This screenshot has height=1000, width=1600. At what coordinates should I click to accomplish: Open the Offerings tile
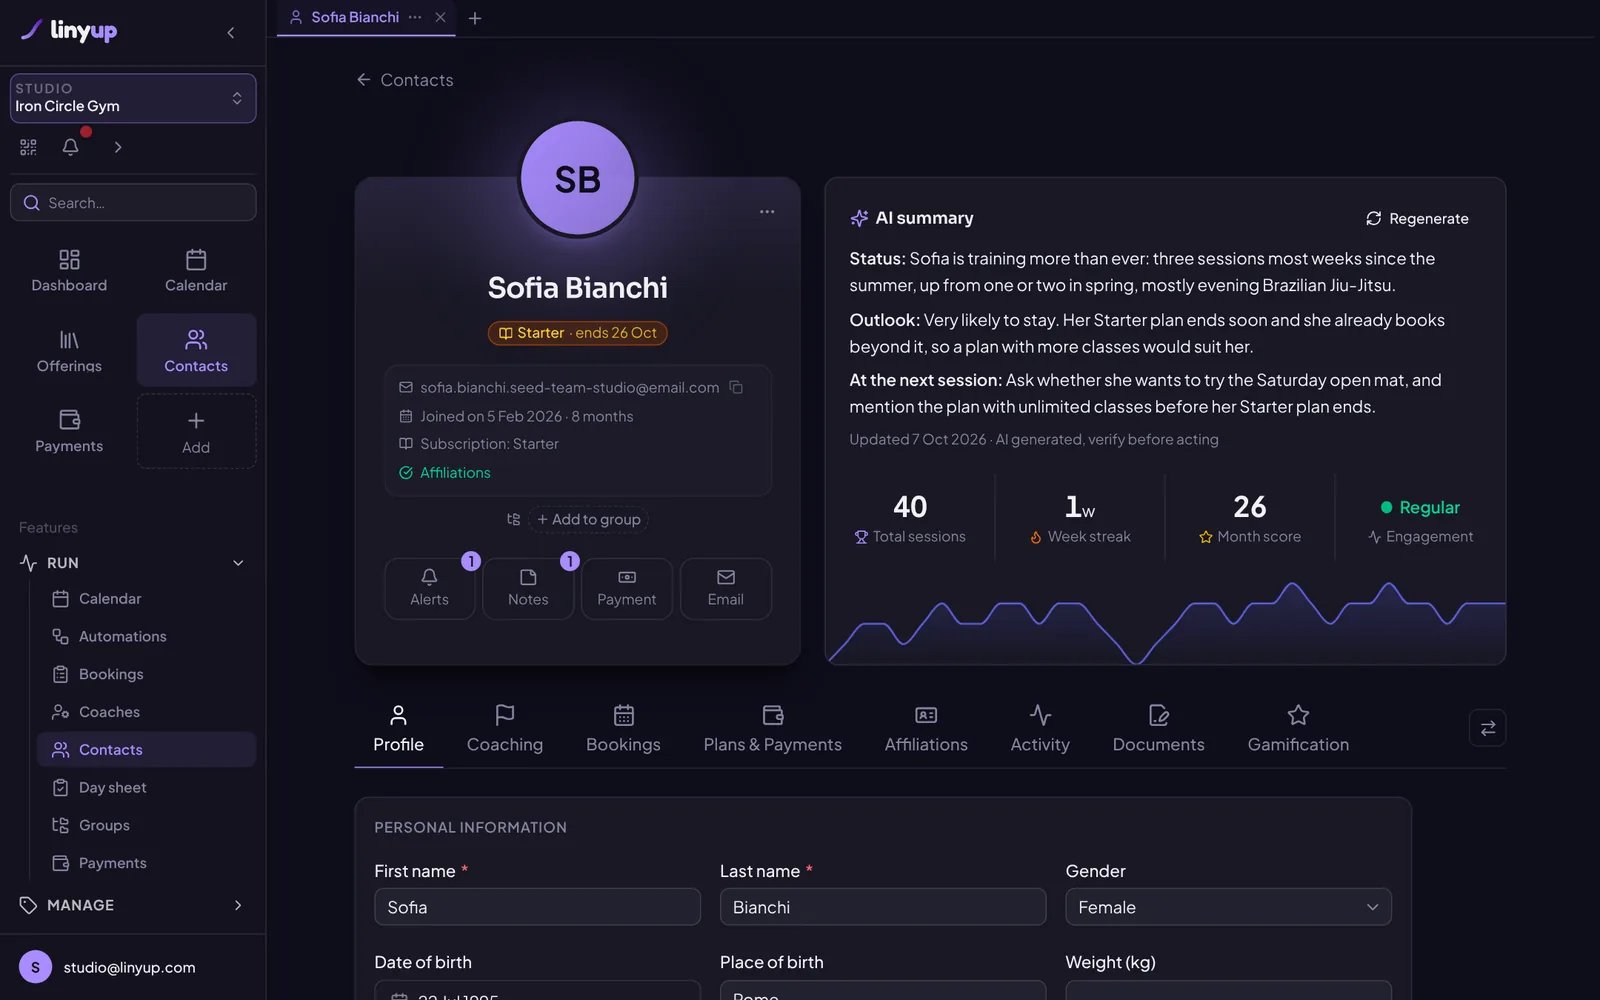(x=69, y=351)
